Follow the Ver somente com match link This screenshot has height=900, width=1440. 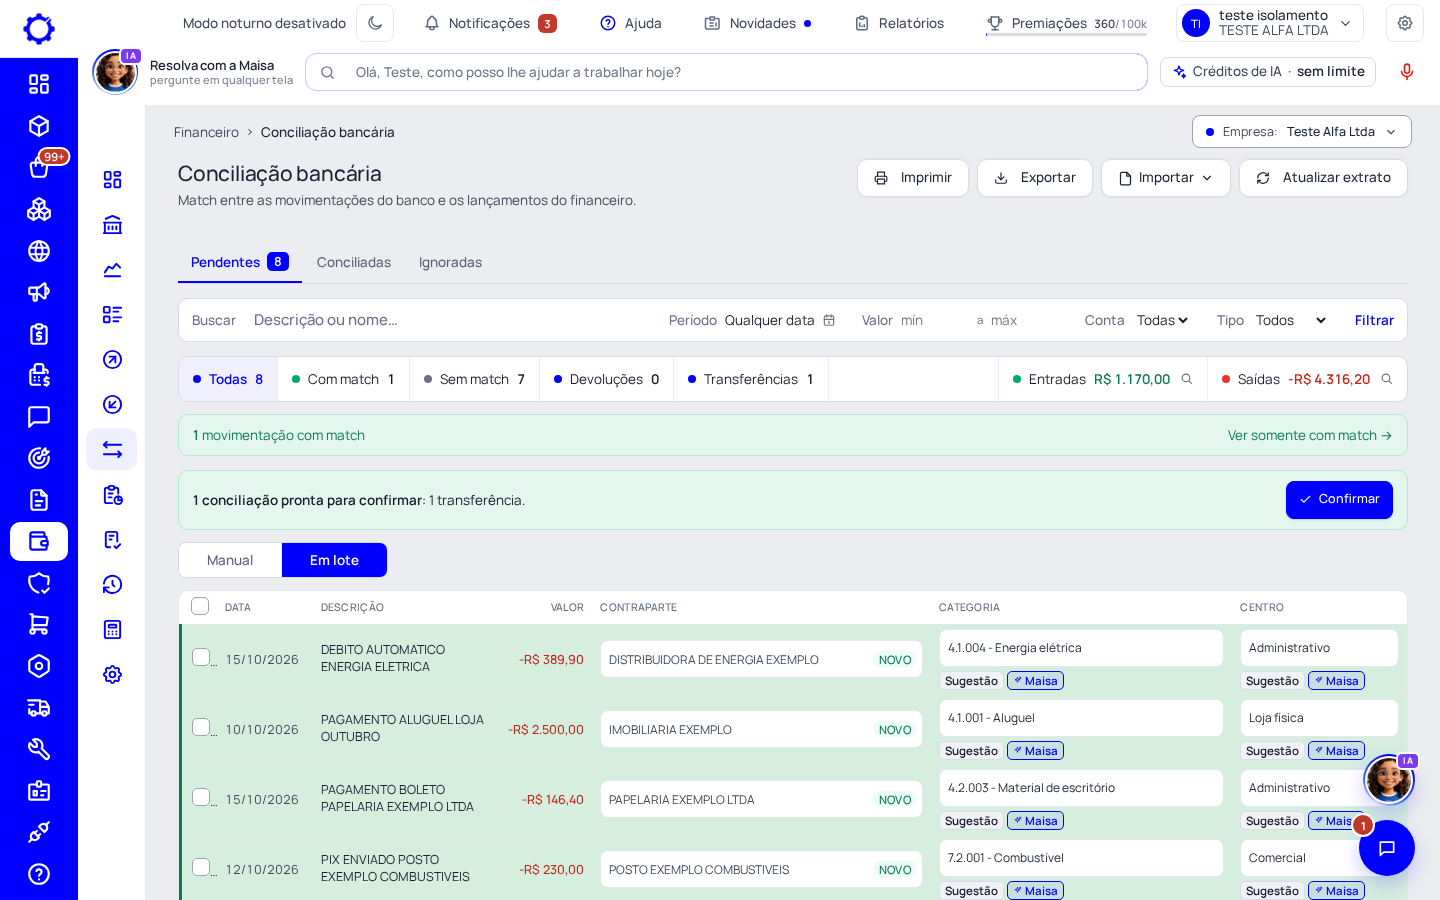pyautogui.click(x=1309, y=435)
